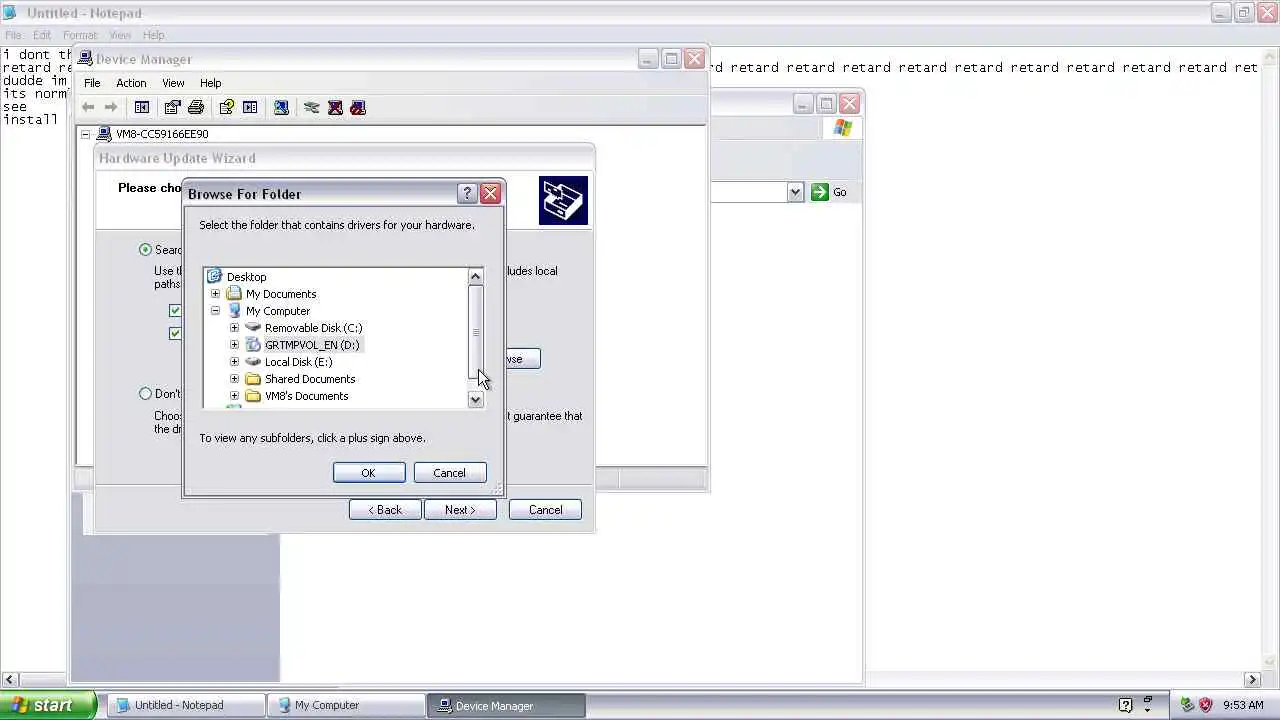This screenshot has height=720, width=1280.
Task: Click the Update Driver toolbar icon
Action: tap(312, 107)
